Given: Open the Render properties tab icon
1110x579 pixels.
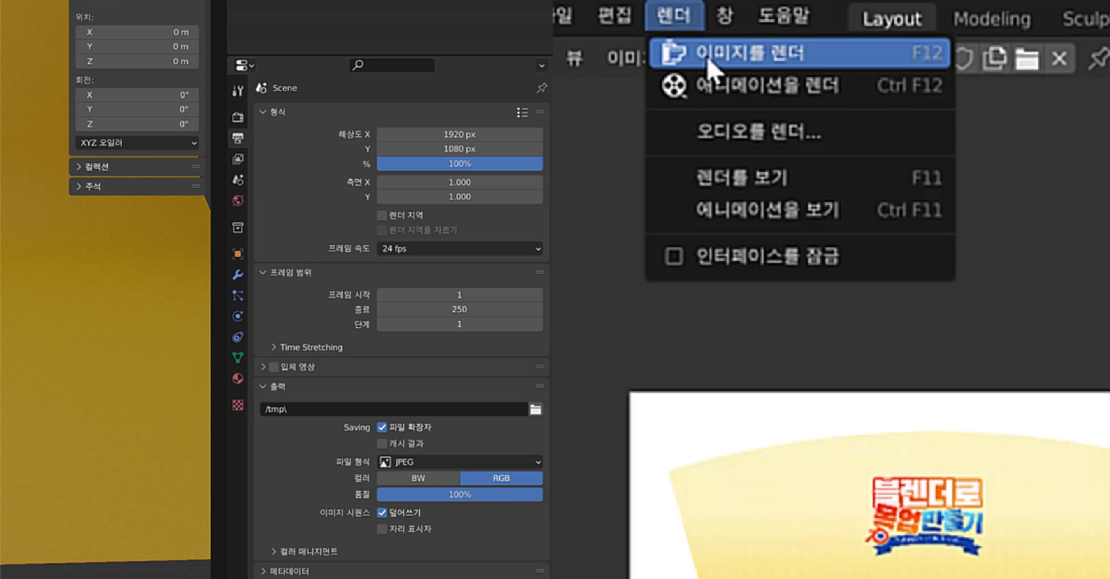Looking at the screenshot, I should click(x=238, y=117).
